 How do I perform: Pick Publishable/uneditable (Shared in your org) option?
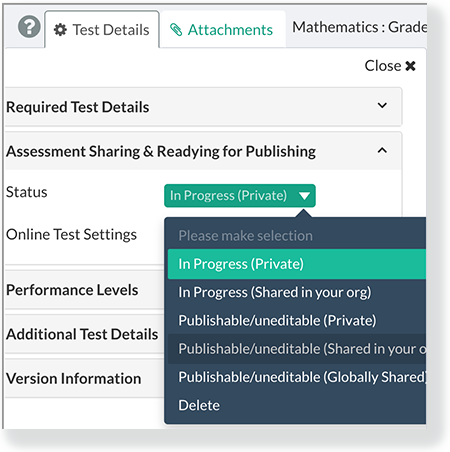pyautogui.click(x=297, y=349)
